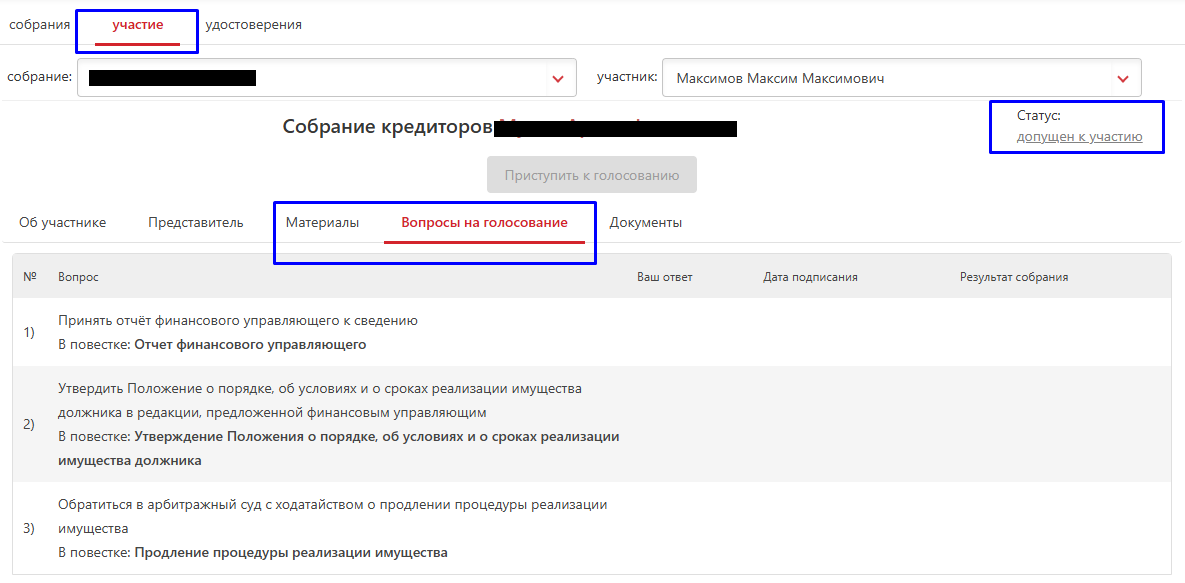Open the «Представитель» tab
Screen dimensions: 1185x583
point(196,222)
